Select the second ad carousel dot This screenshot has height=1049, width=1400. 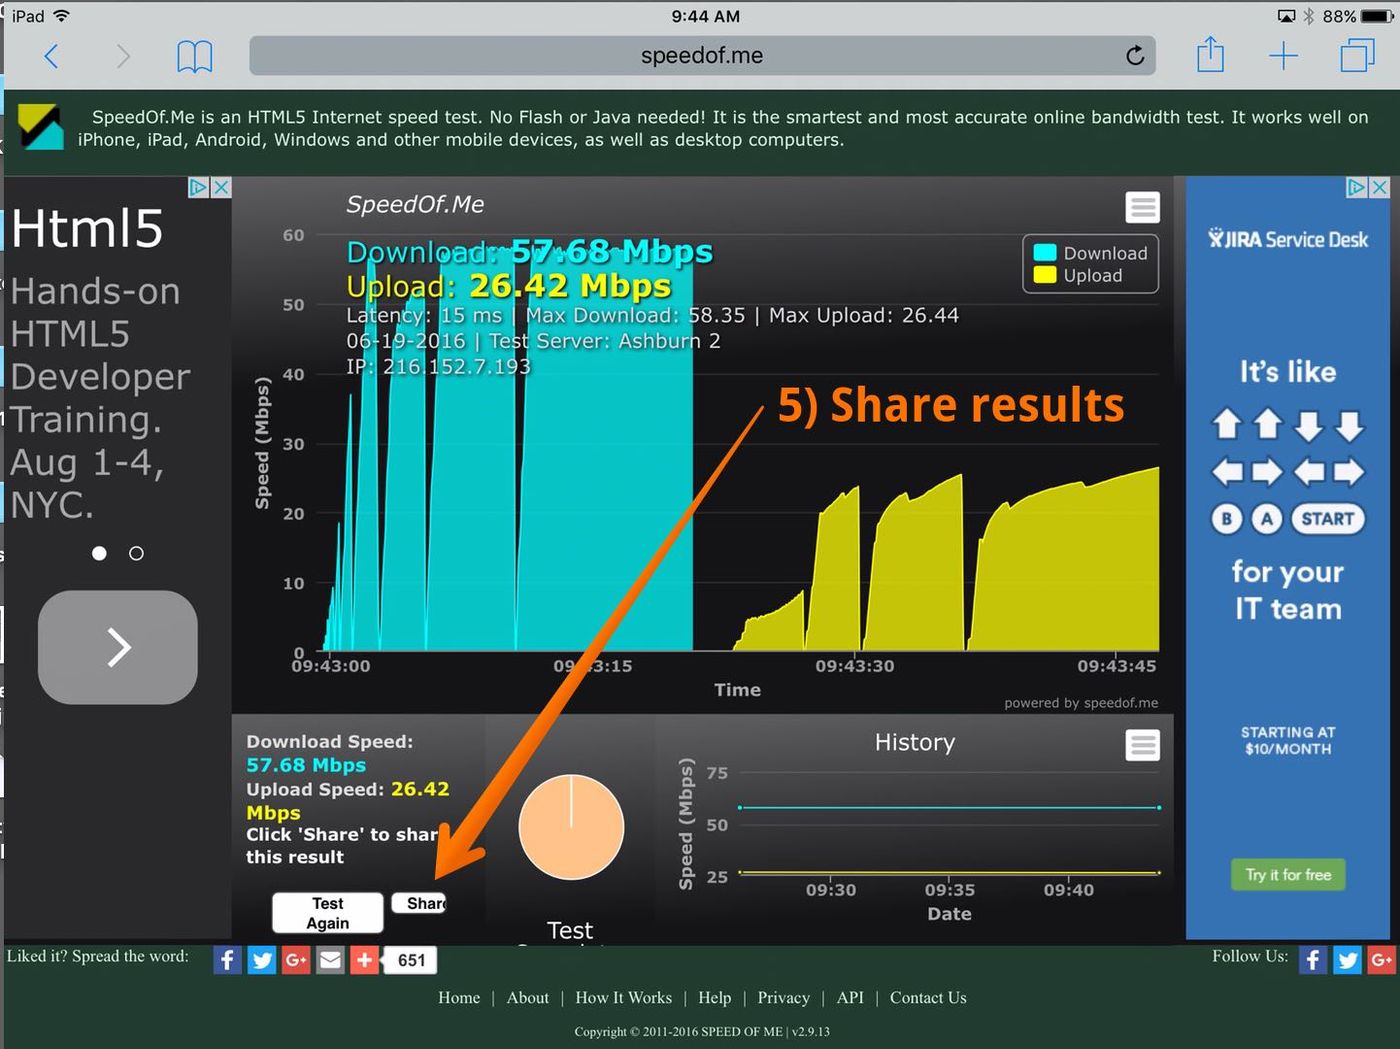[x=136, y=553]
